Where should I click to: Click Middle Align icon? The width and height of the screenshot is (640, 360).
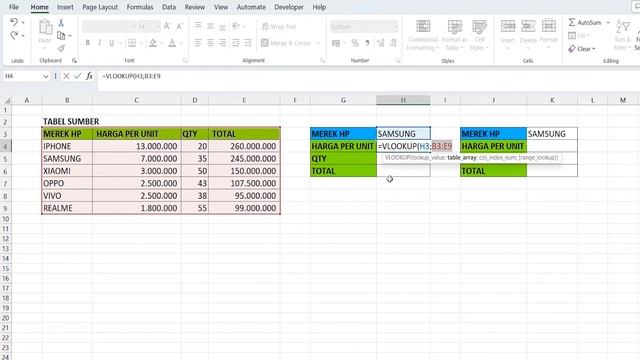210,27
